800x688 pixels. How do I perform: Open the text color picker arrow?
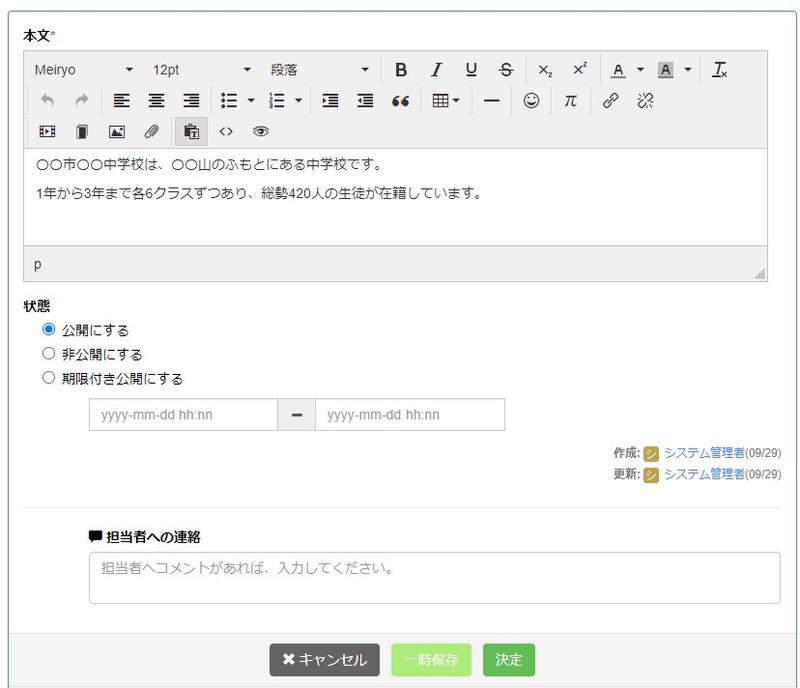tap(640, 70)
